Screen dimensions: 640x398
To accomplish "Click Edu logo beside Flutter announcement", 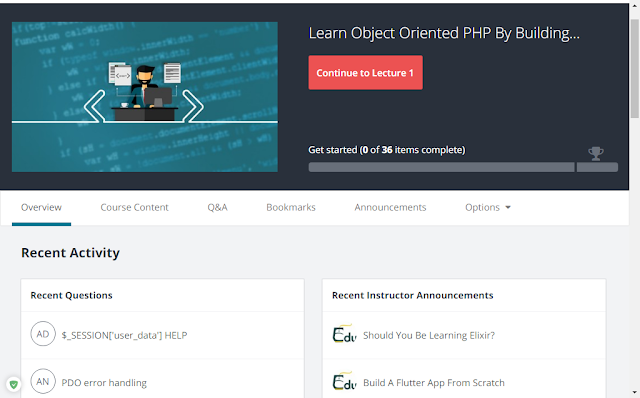I will 344,381.
